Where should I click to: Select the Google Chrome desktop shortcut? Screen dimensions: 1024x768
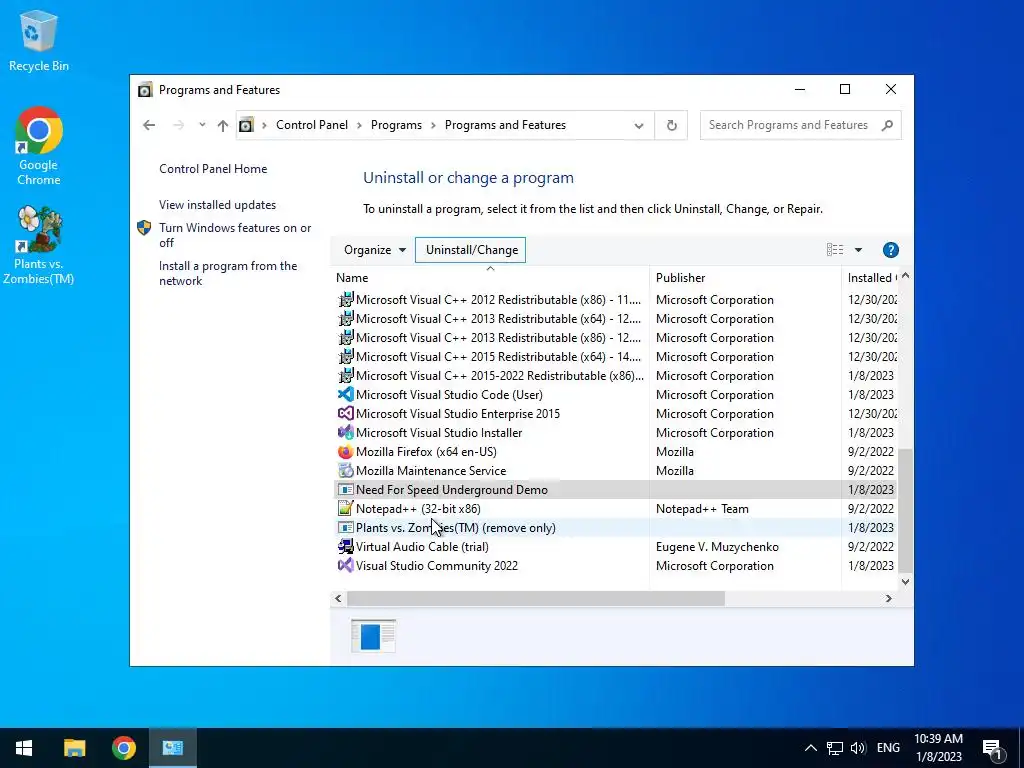[39, 146]
